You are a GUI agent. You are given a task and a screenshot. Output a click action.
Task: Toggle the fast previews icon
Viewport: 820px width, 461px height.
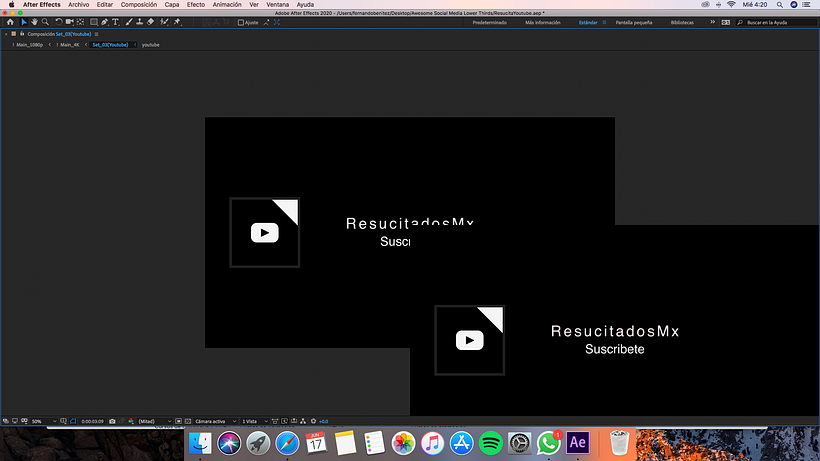284,421
